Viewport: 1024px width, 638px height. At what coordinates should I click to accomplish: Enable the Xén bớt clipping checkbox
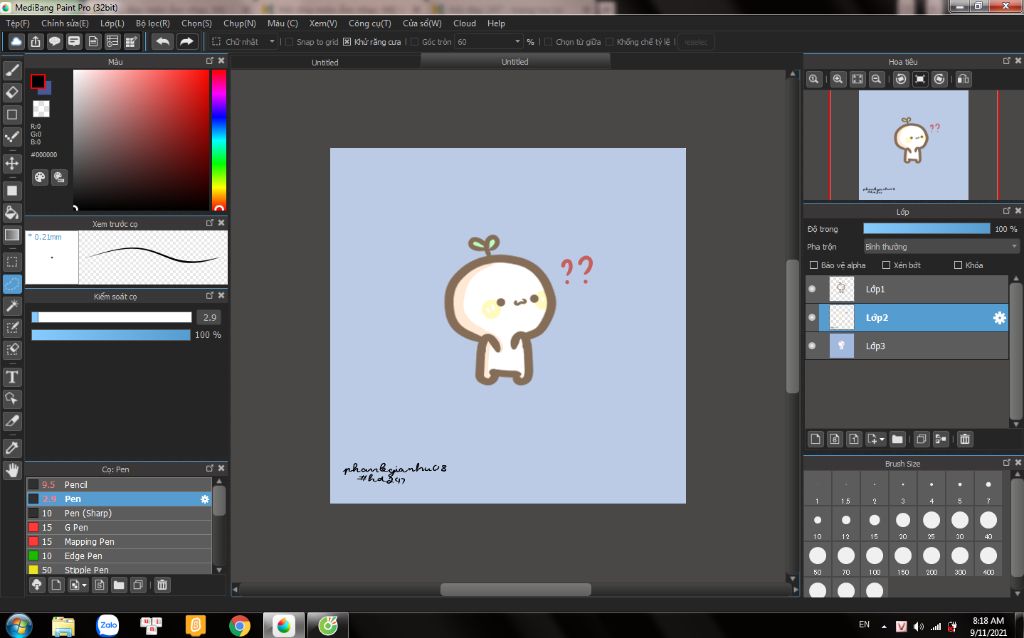[886, 265]
